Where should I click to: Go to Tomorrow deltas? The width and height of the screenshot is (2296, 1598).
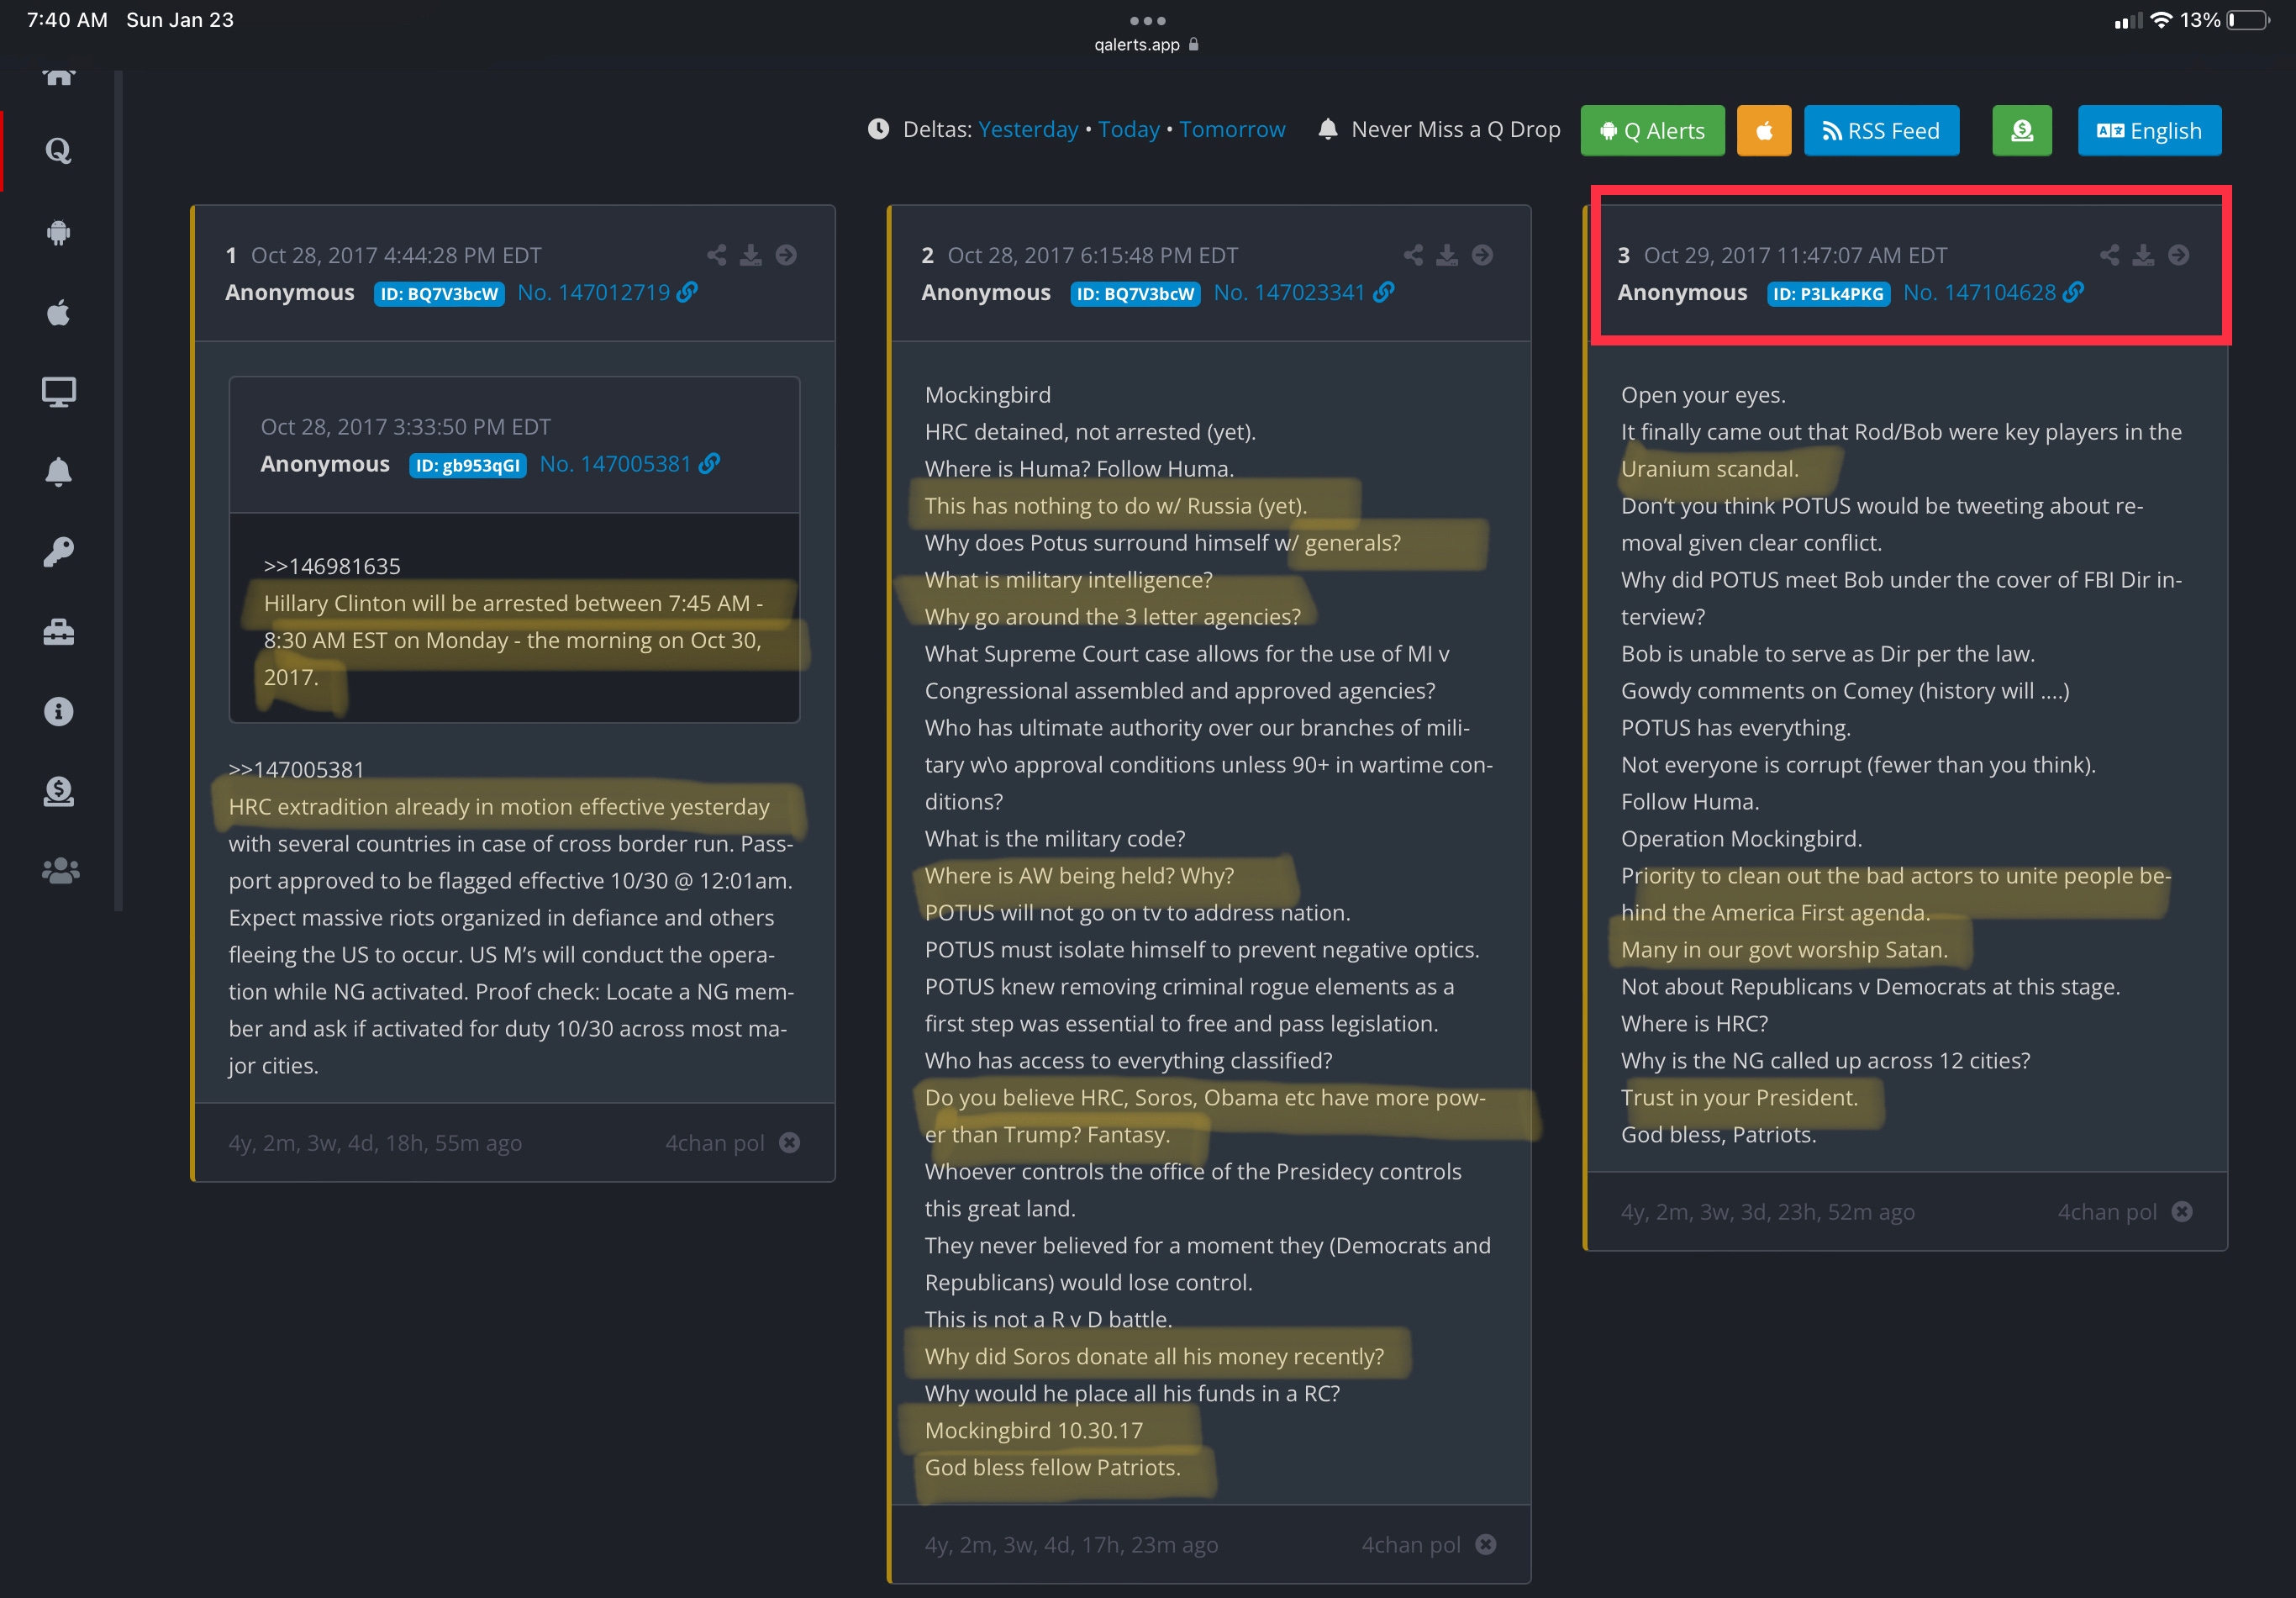1232,129
